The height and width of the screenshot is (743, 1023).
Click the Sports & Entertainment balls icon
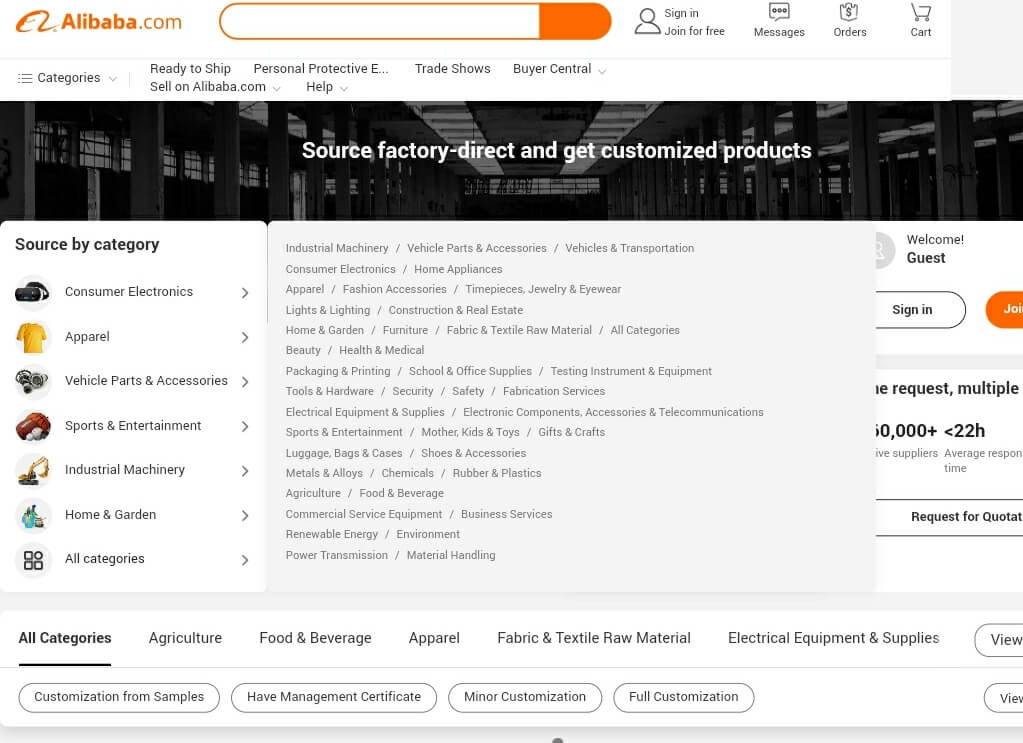pyautogui.click(x=33, y=426)
